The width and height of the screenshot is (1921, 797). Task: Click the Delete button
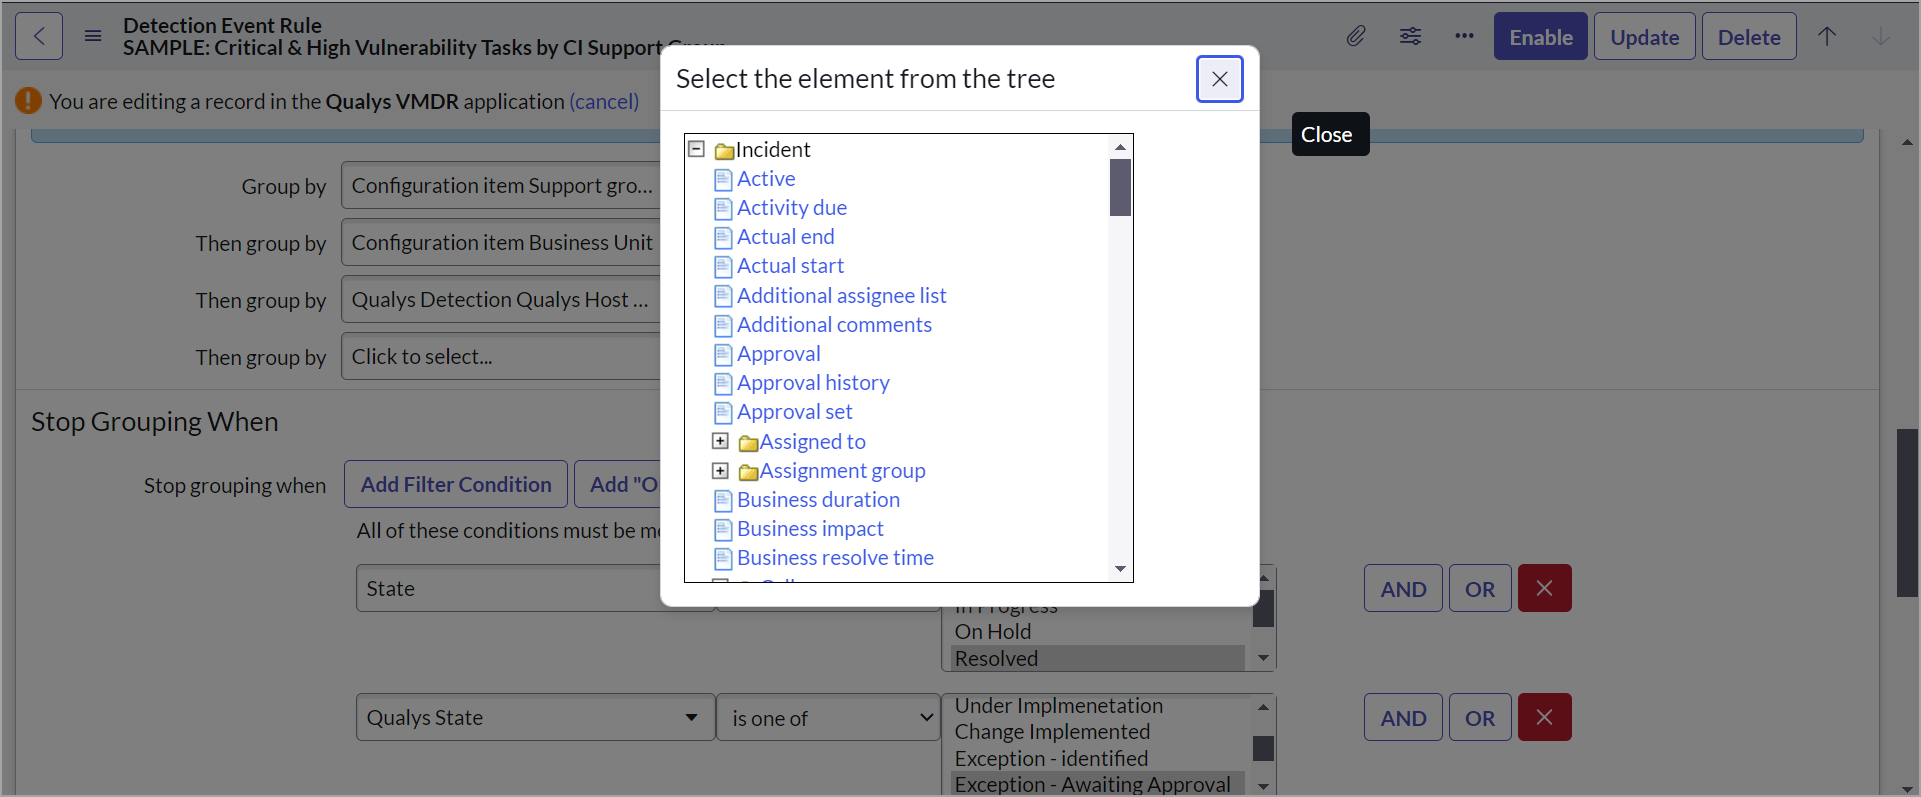tap(1749, 37)
